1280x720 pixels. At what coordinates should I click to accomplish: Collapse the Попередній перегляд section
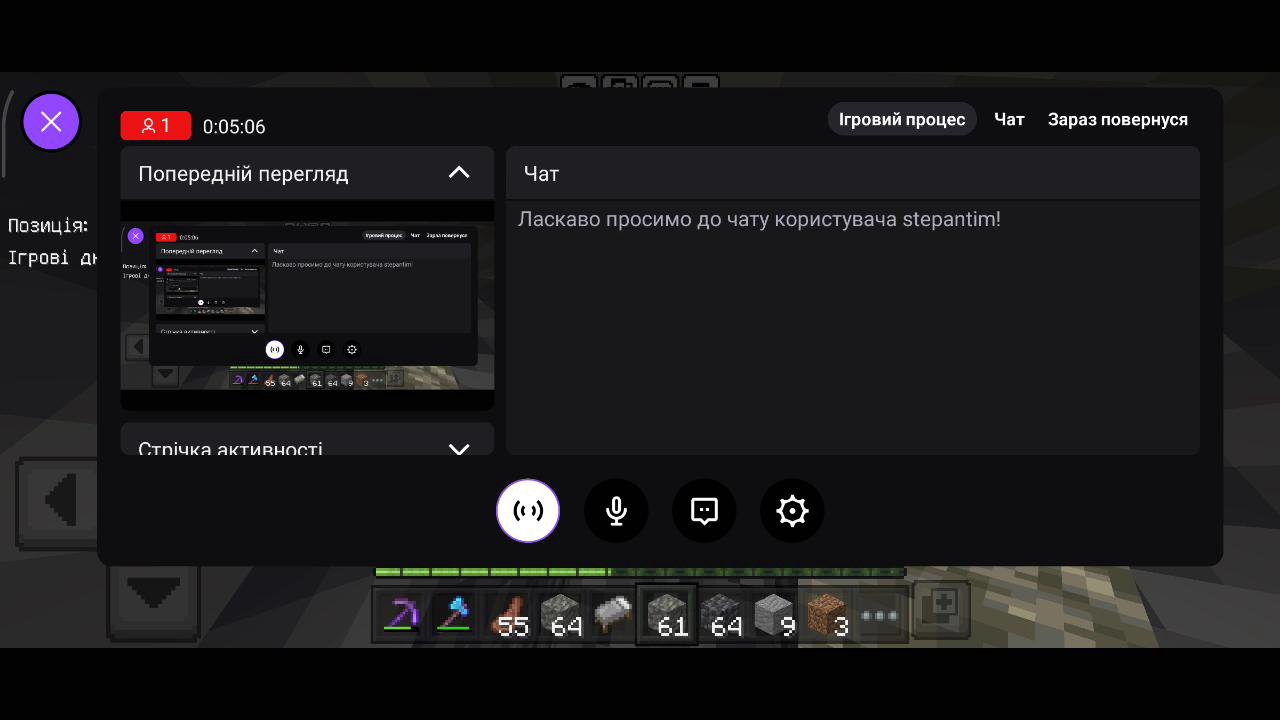point(459,172)
